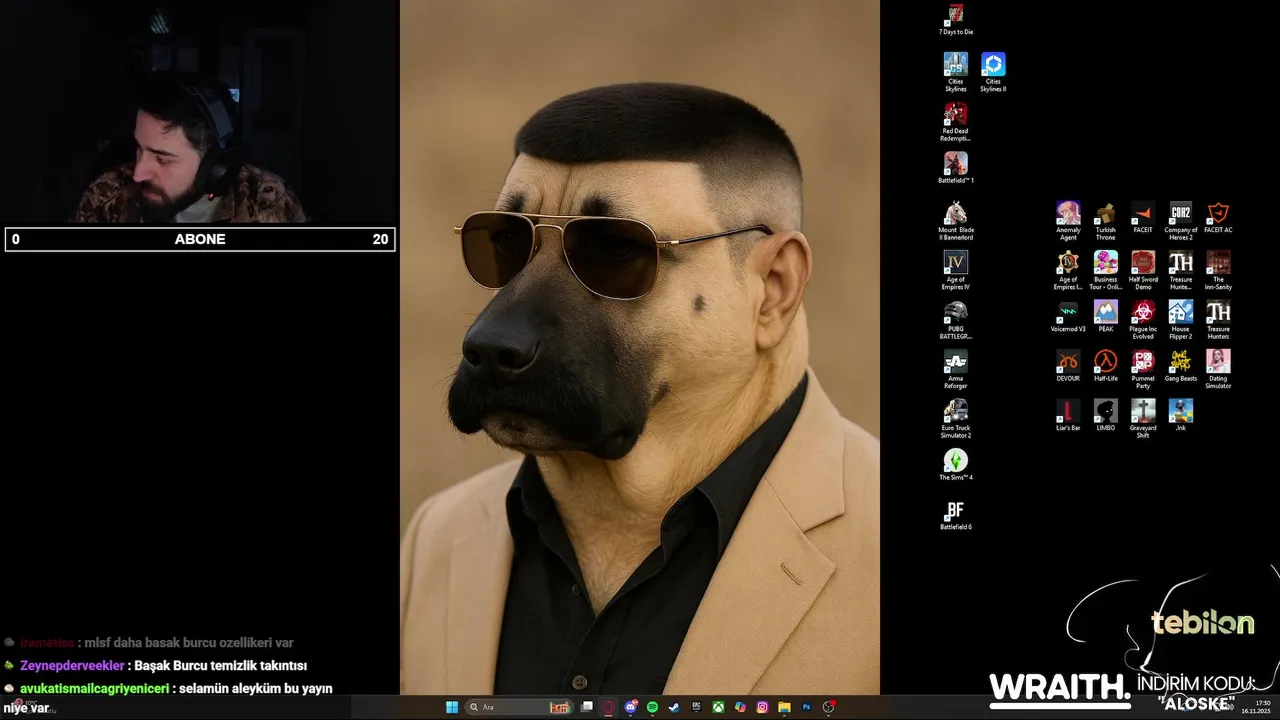Open the Turkish Throne shortcut

(1105, 220)
